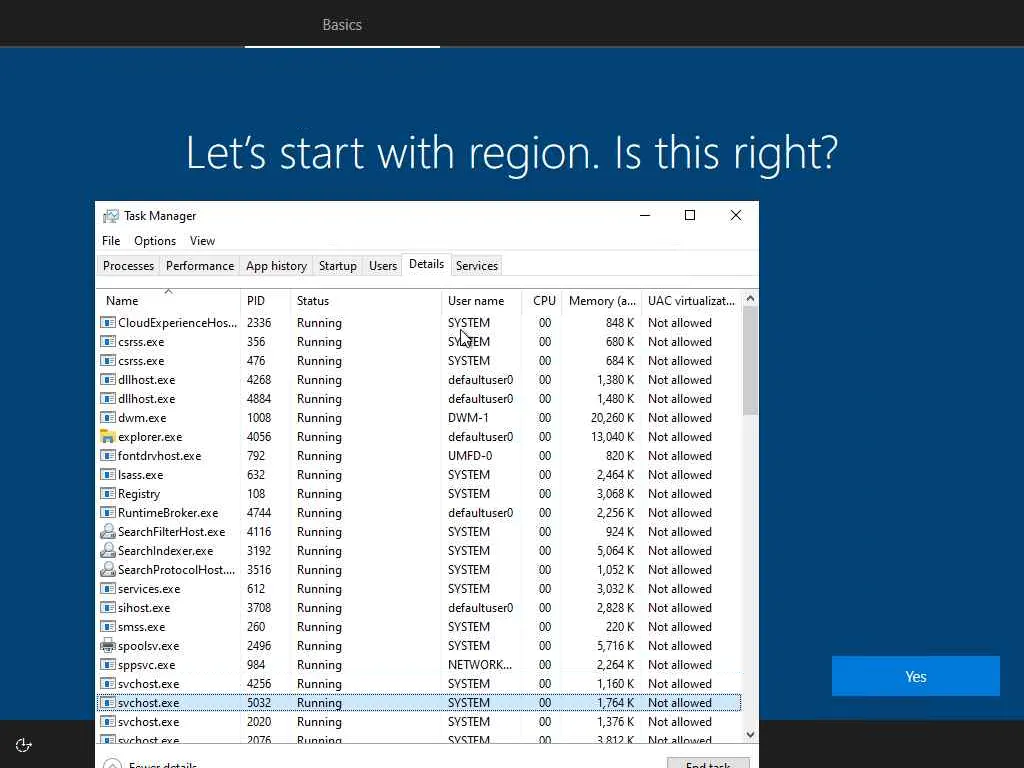Click the CloudExperienceHost process icon
Viewport: 1024px width, 768px height.
coord(108,323)
